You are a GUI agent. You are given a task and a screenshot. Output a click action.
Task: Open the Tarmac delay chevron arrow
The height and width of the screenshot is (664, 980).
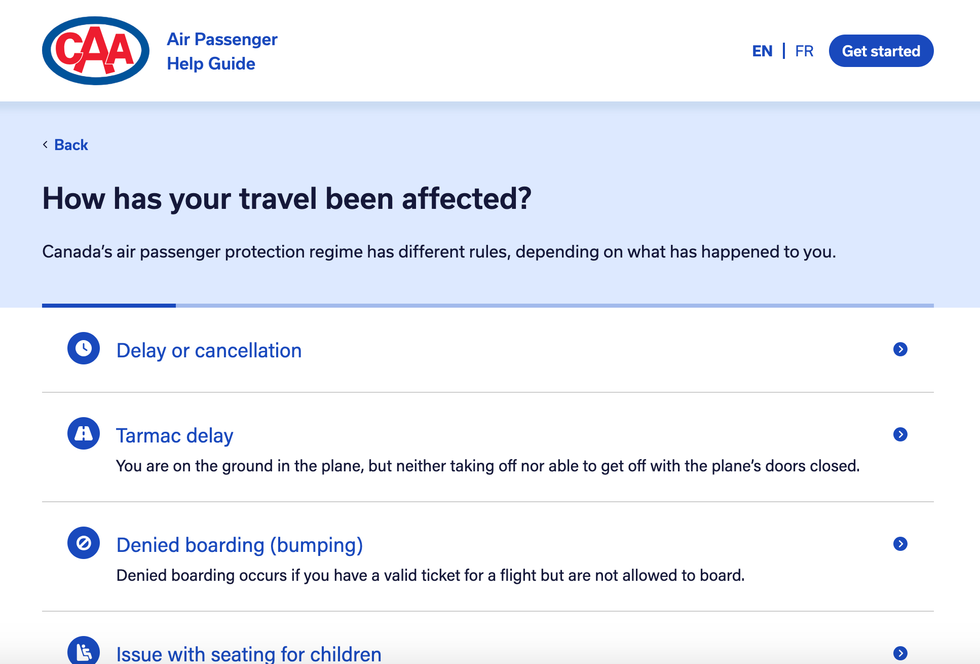[900, 434]
